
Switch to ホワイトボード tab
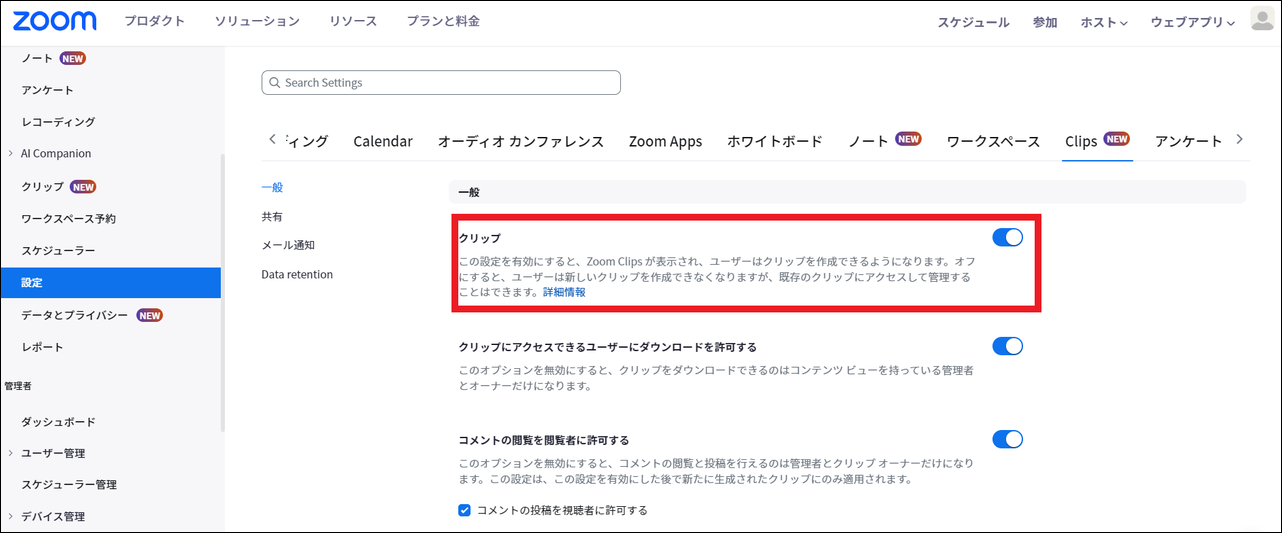coord(775,141)
